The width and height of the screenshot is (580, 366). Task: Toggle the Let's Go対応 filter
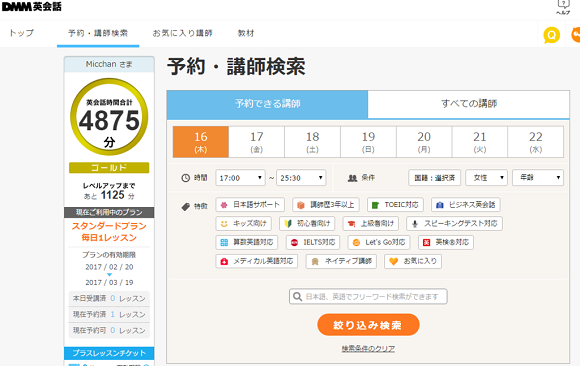379,242
